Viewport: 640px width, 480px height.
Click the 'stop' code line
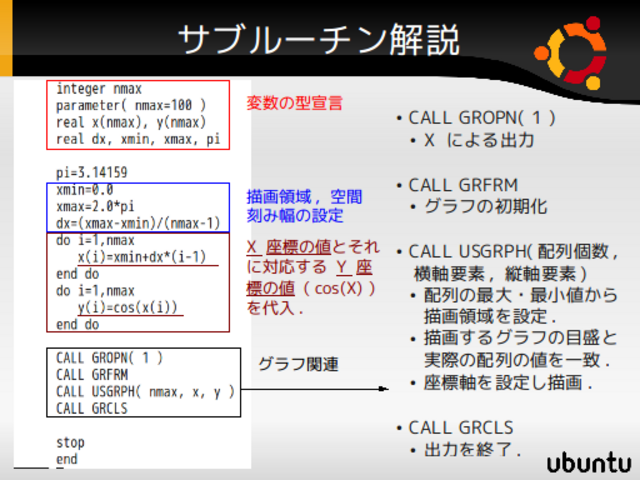tap(70, 441)
